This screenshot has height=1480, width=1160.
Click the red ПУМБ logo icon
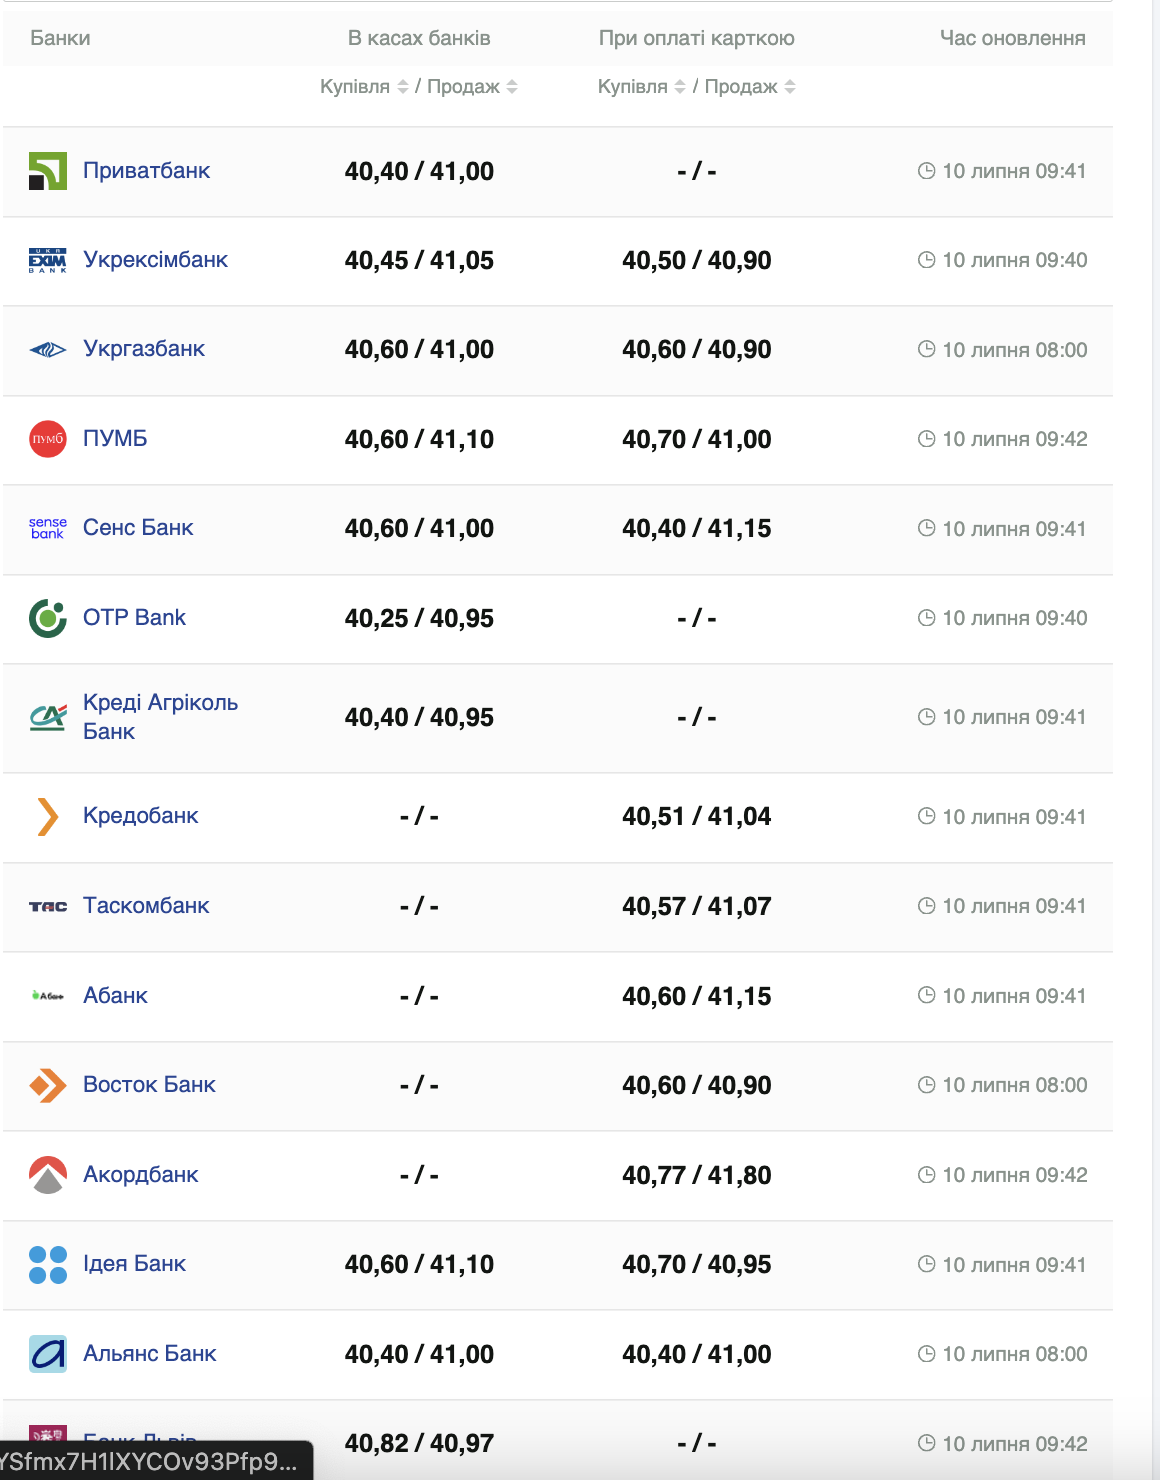[x=48, y=439]
